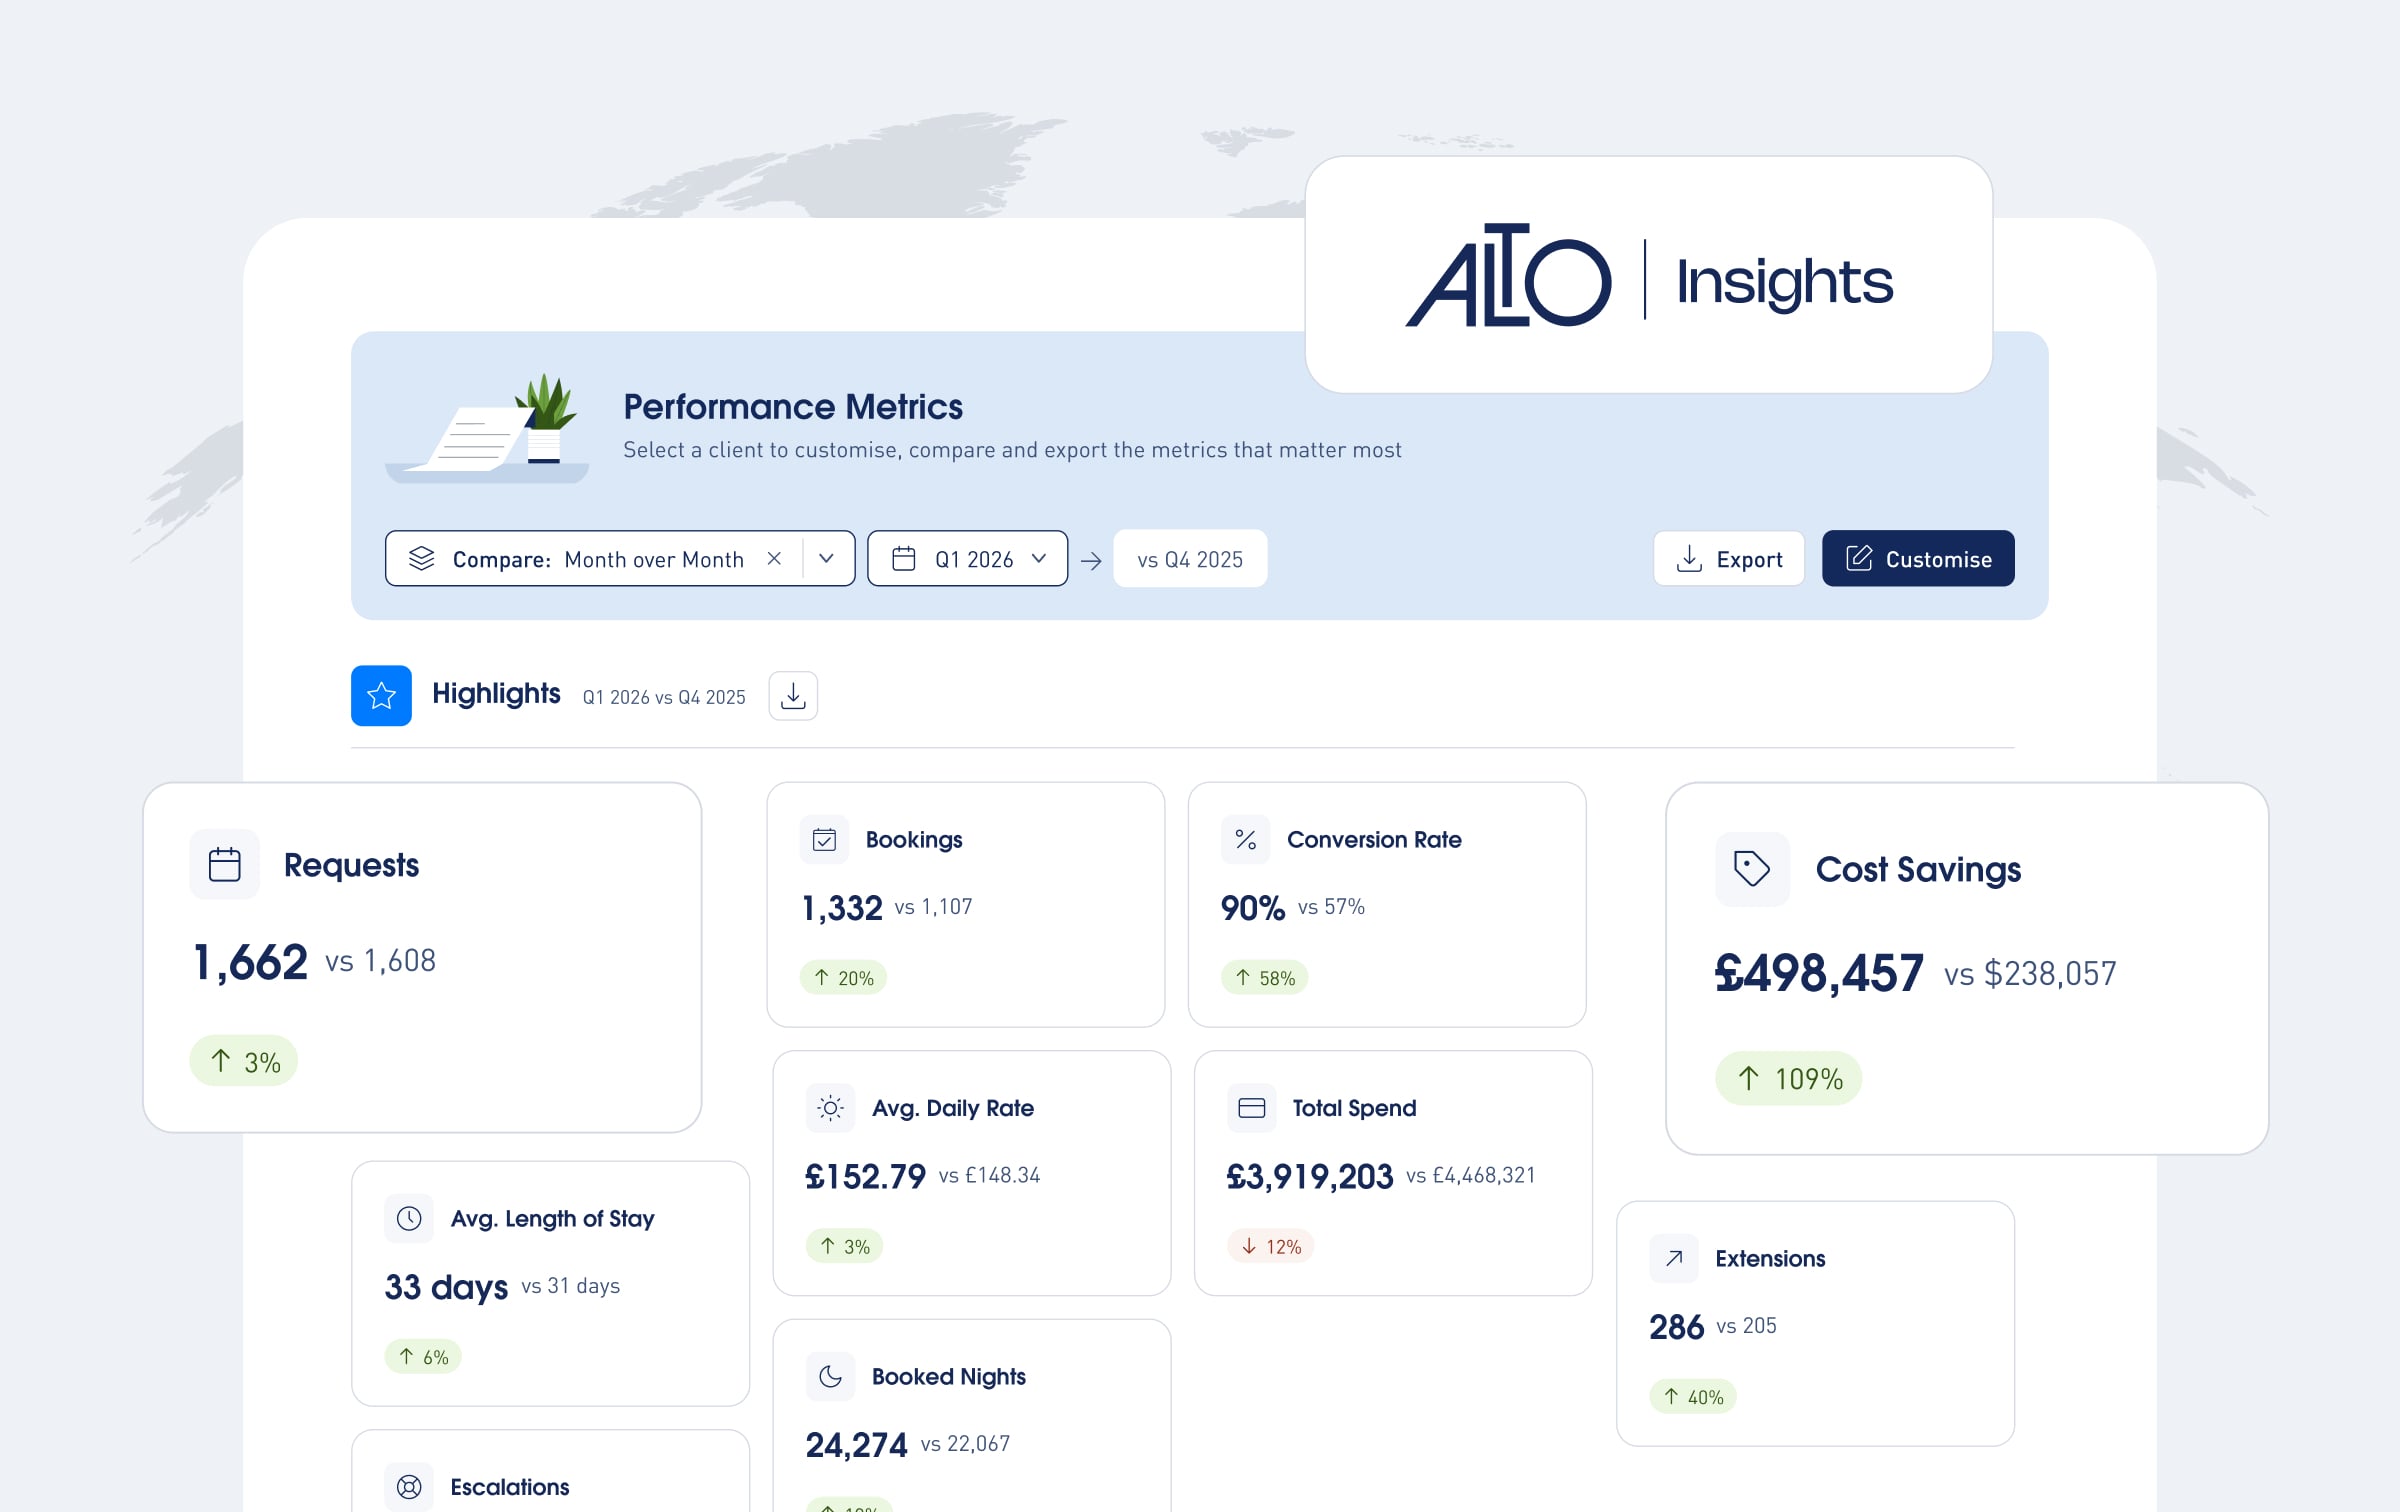This screenshot has width=2400, height=1512.
Task: Click the Performance Metrics heading
Action: pyautogui.click(x=793, y=407)
